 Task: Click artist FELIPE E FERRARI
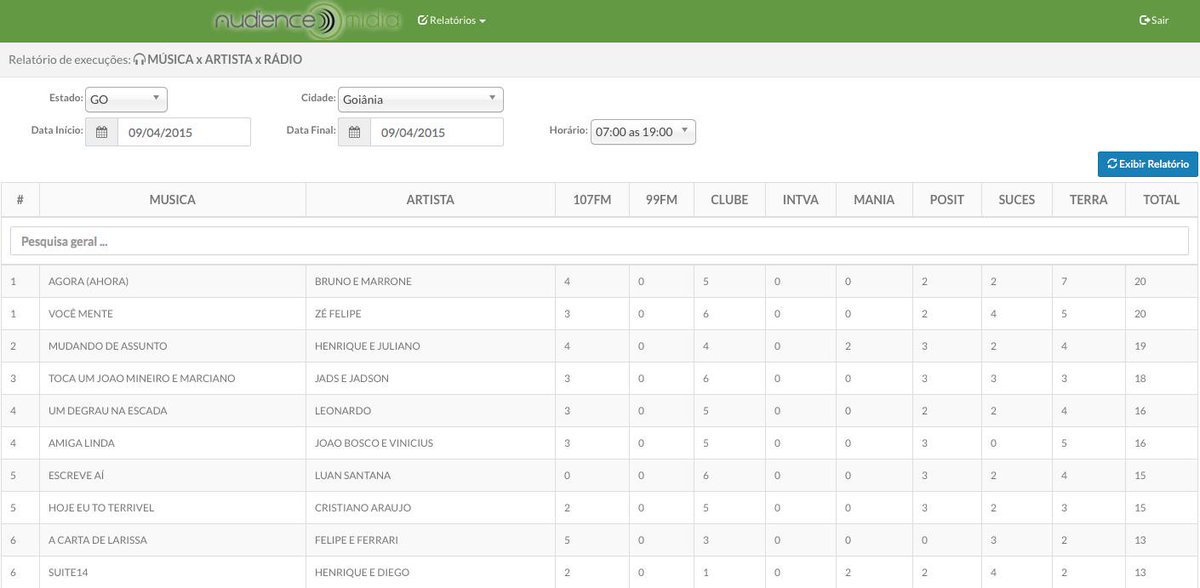point(356,540)
